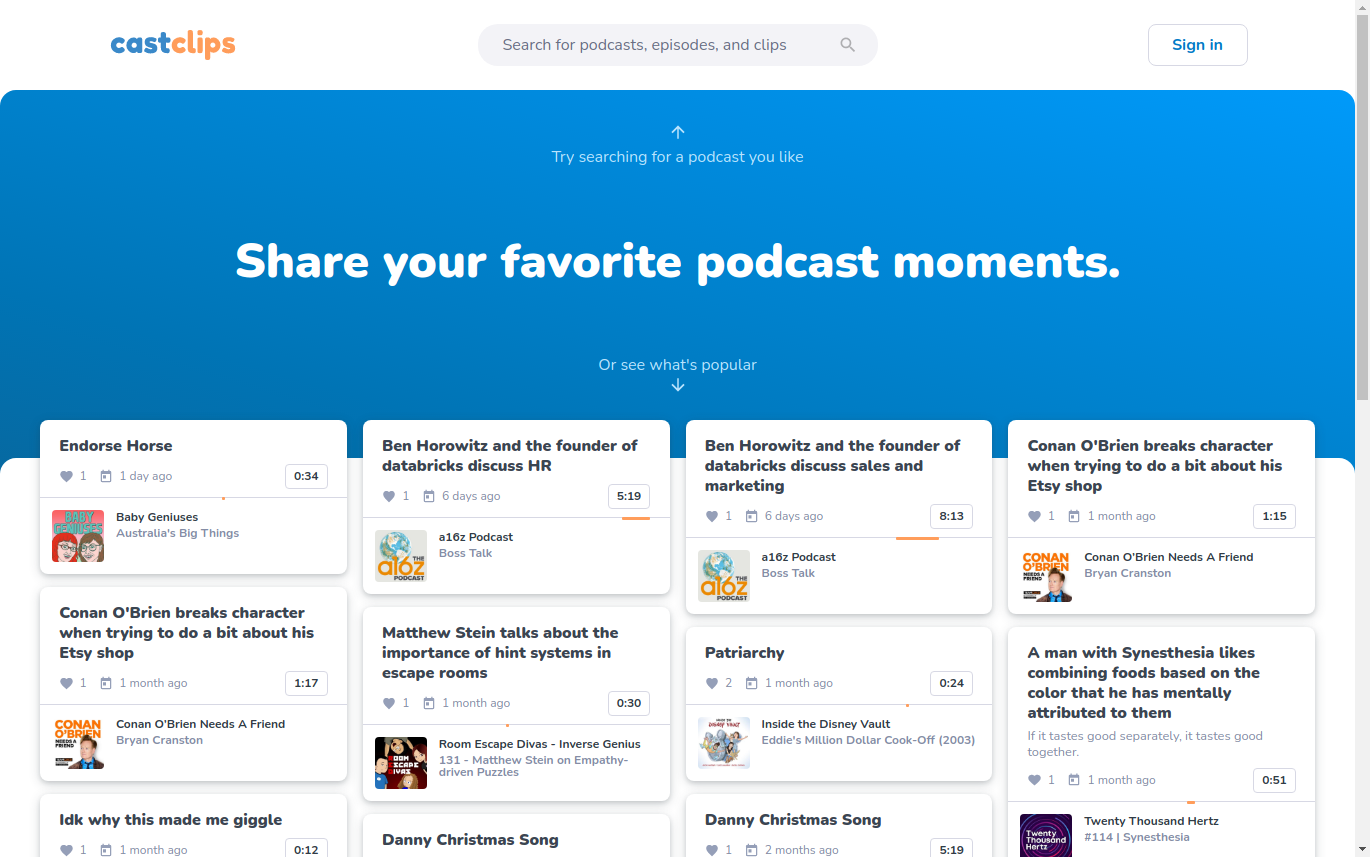Viewport: 1370px width, 857px height.
Task: Open a16z artwork on sales clip card
Action: point(724,576)
